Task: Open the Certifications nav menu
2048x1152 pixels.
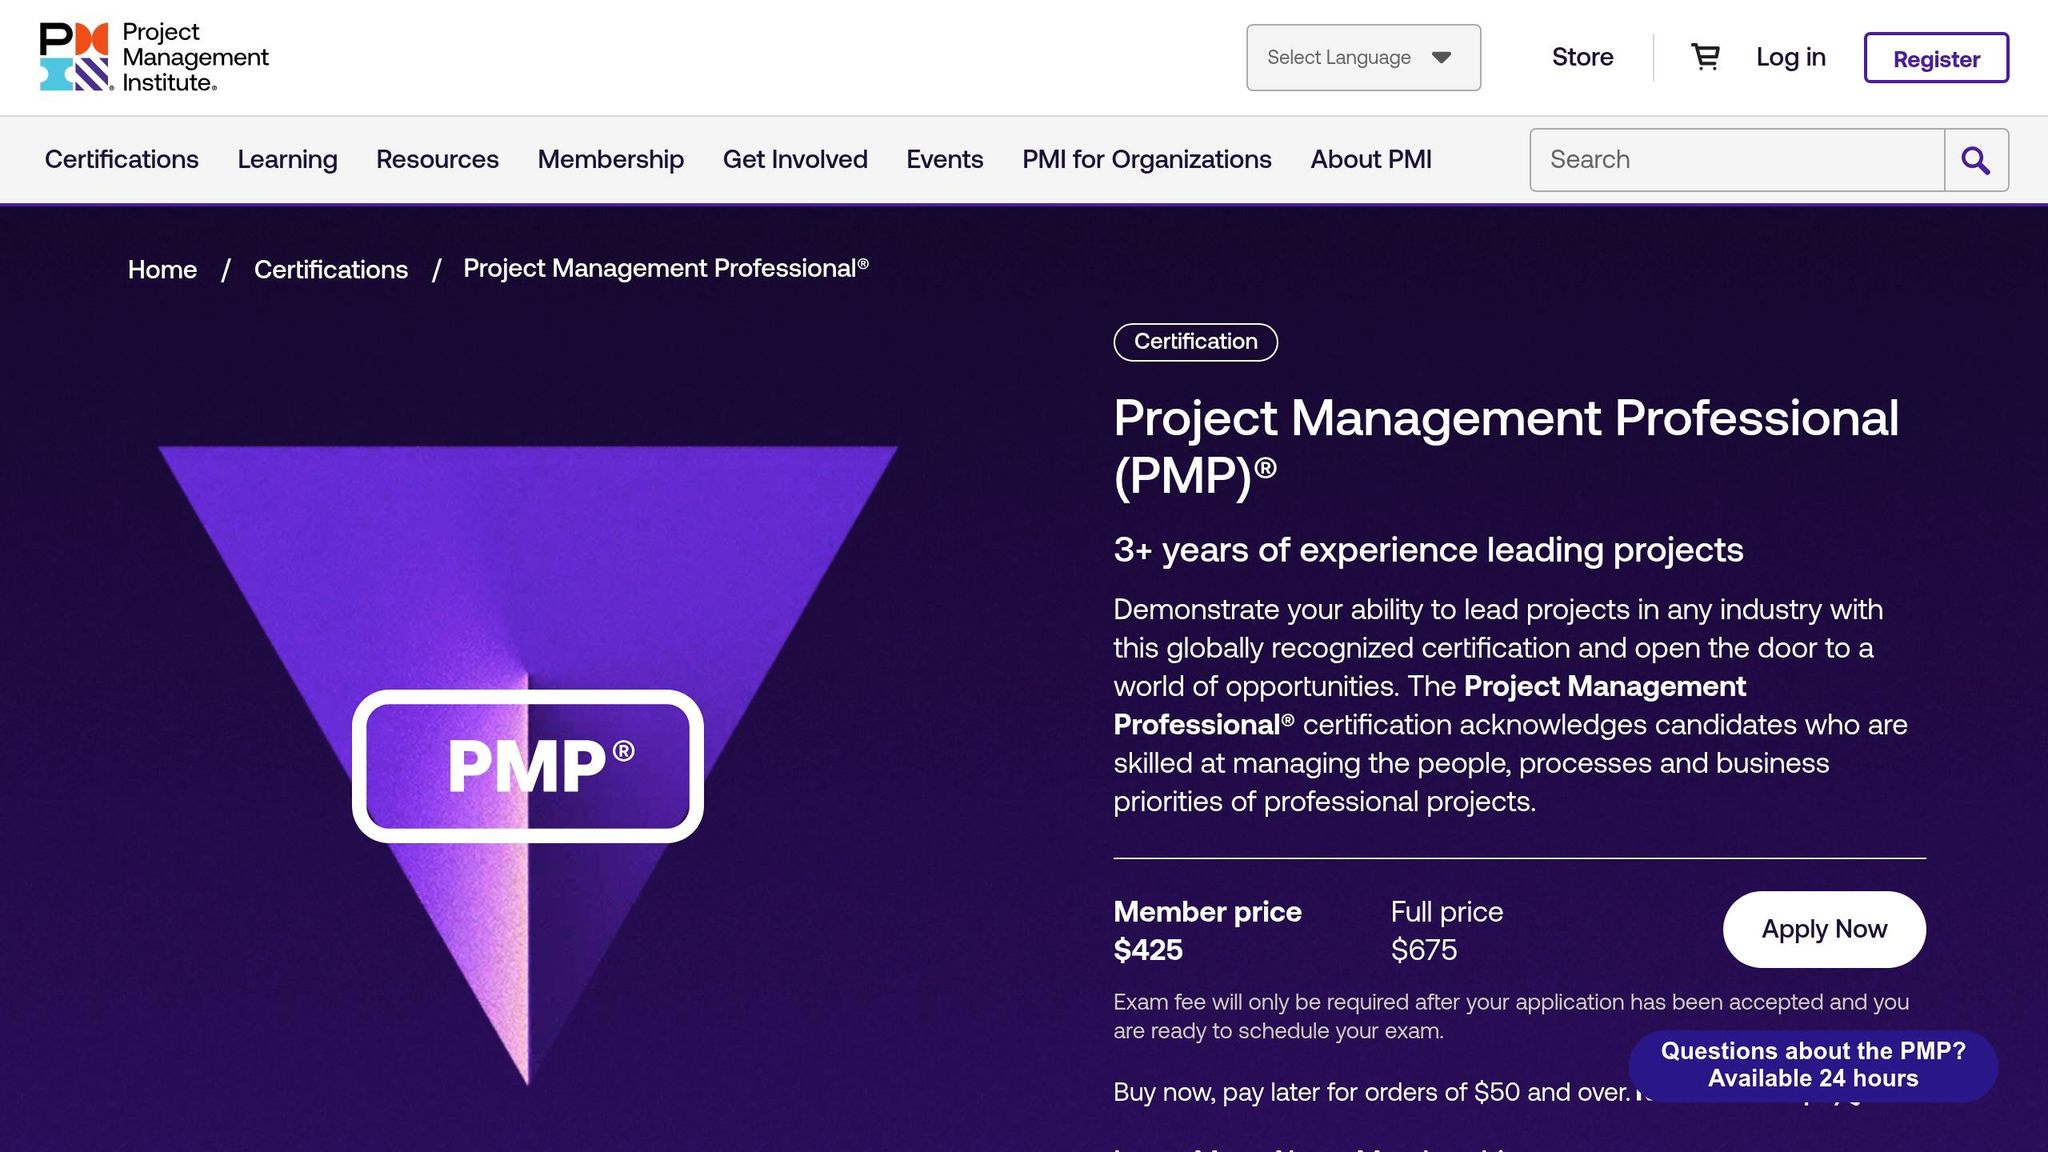Action: tap(122, 159)
